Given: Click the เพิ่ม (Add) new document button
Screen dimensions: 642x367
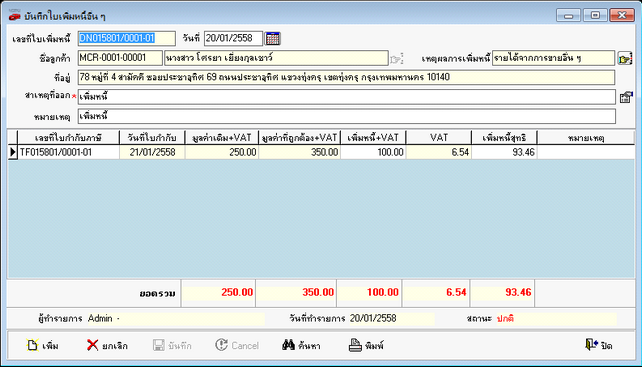Looking at the screenshot, I should point(43,346).
